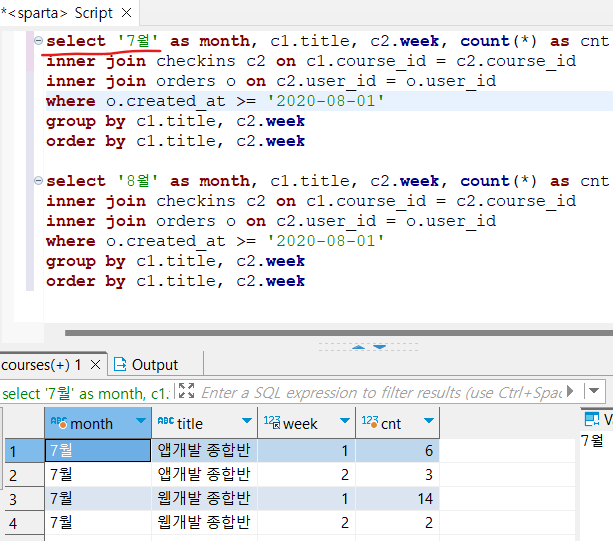Click the '7월' month cell in row 2
The height and width of the screenshot is (541, 613).
click(98, 475)
